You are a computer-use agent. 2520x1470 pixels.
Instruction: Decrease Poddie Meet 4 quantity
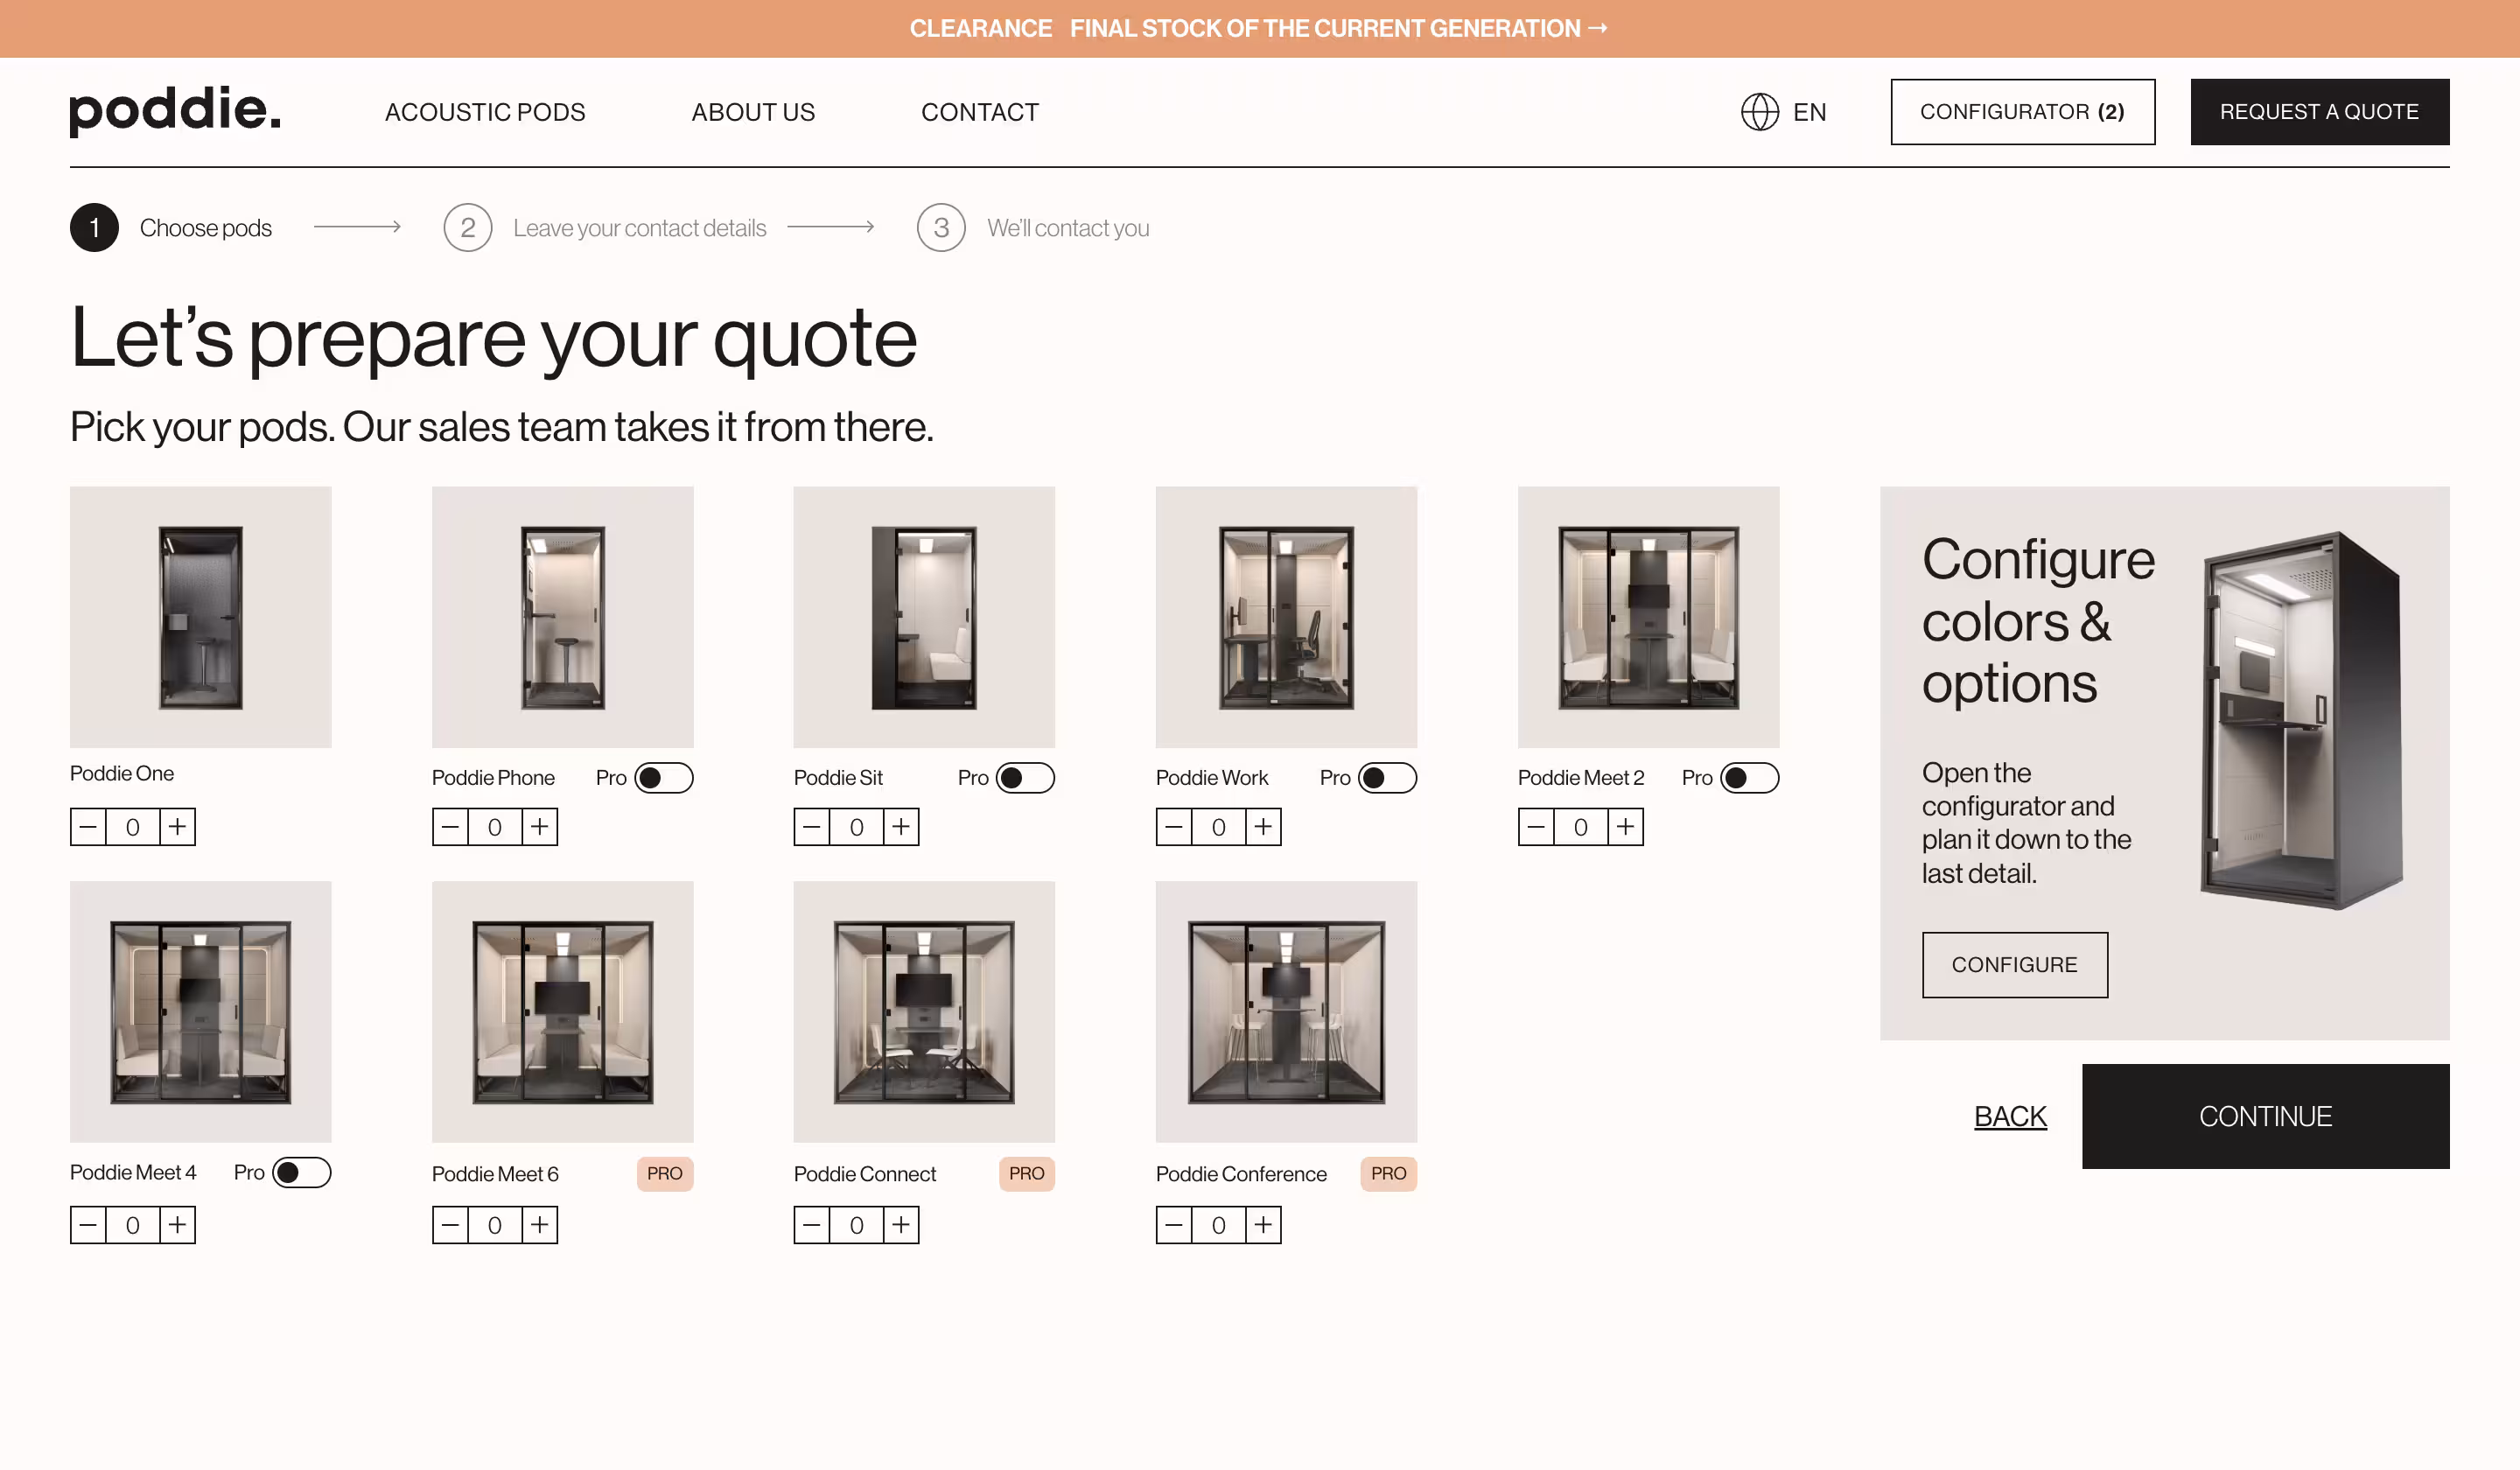coord(88,1225)
